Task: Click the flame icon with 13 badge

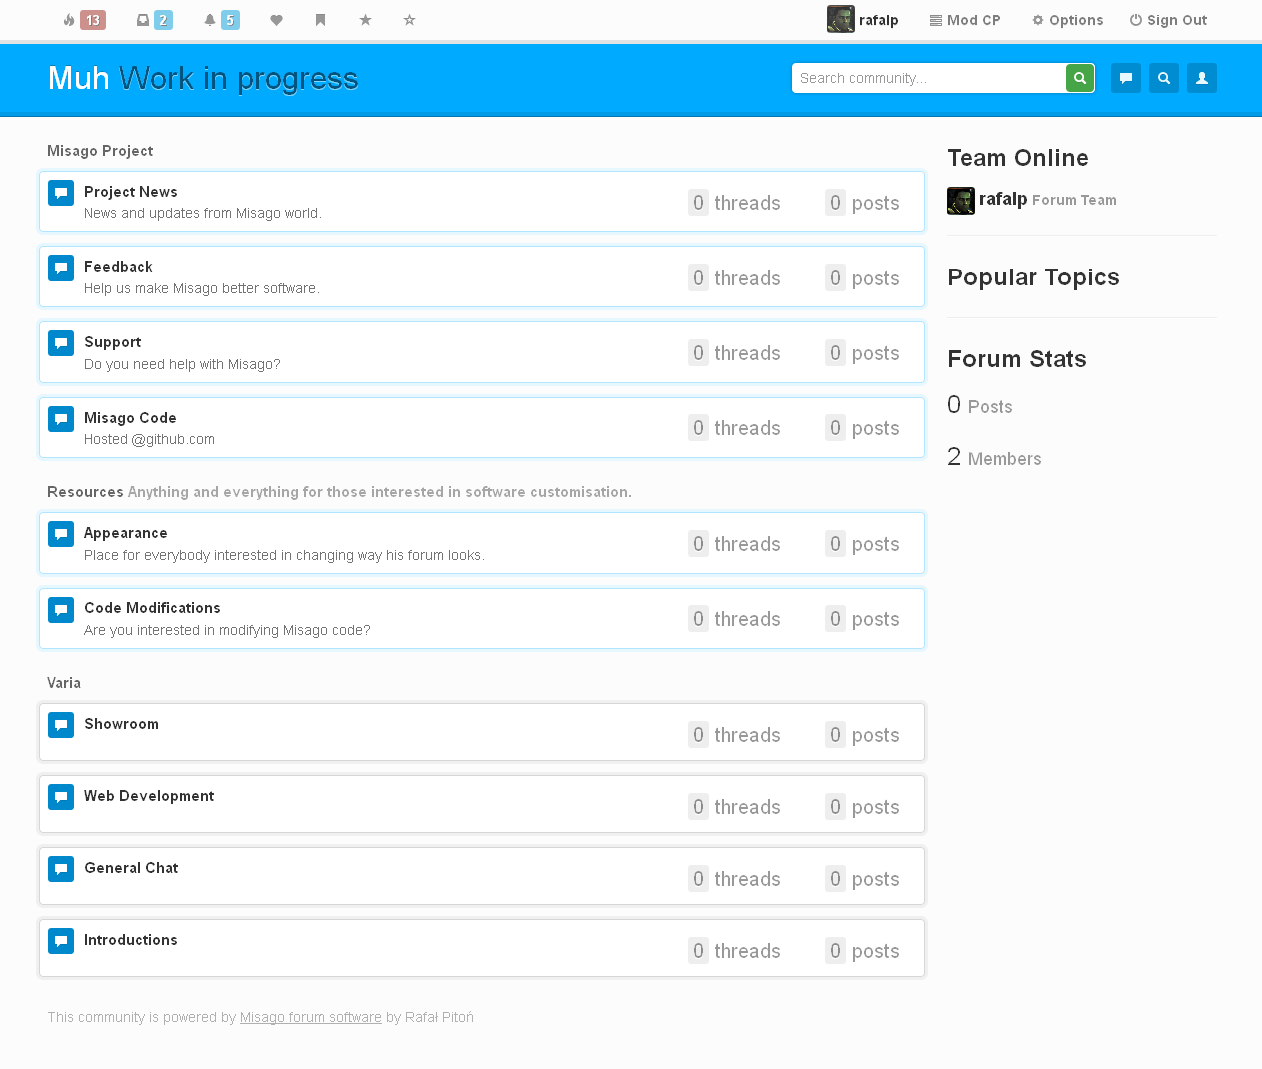Action: [x=83, y=20]
